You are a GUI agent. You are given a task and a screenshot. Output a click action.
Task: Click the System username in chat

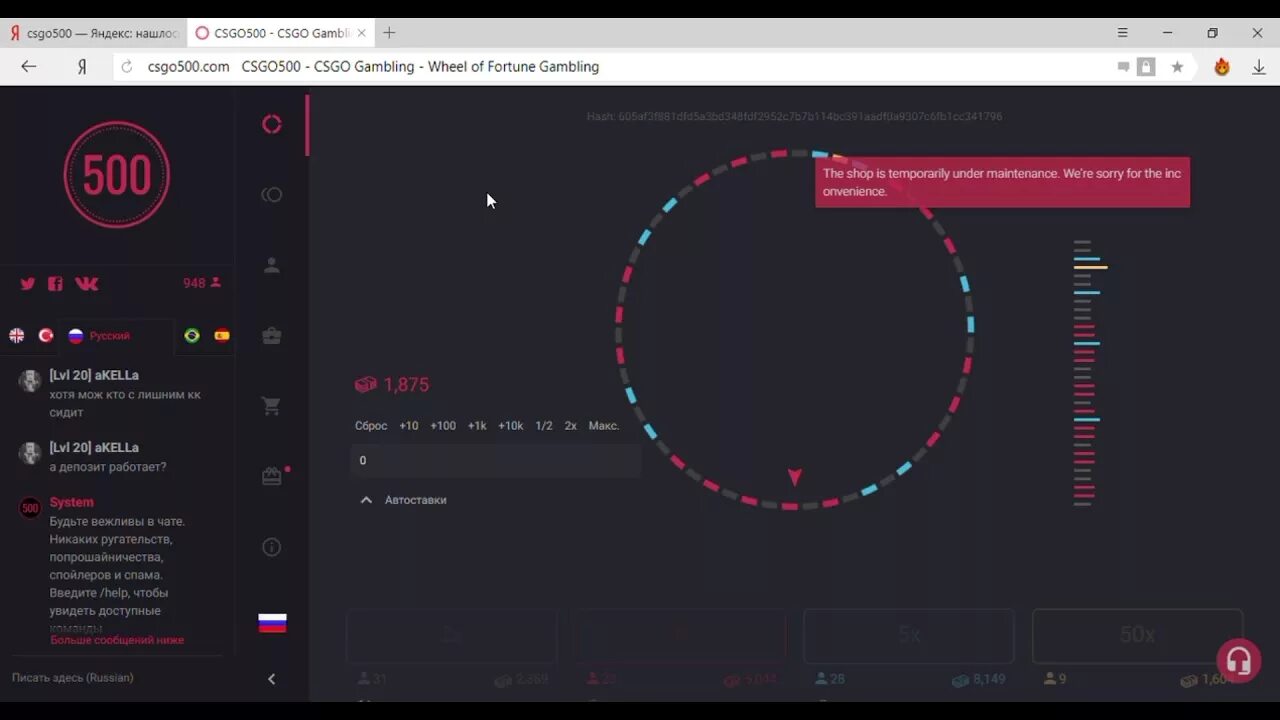point(72,503)
